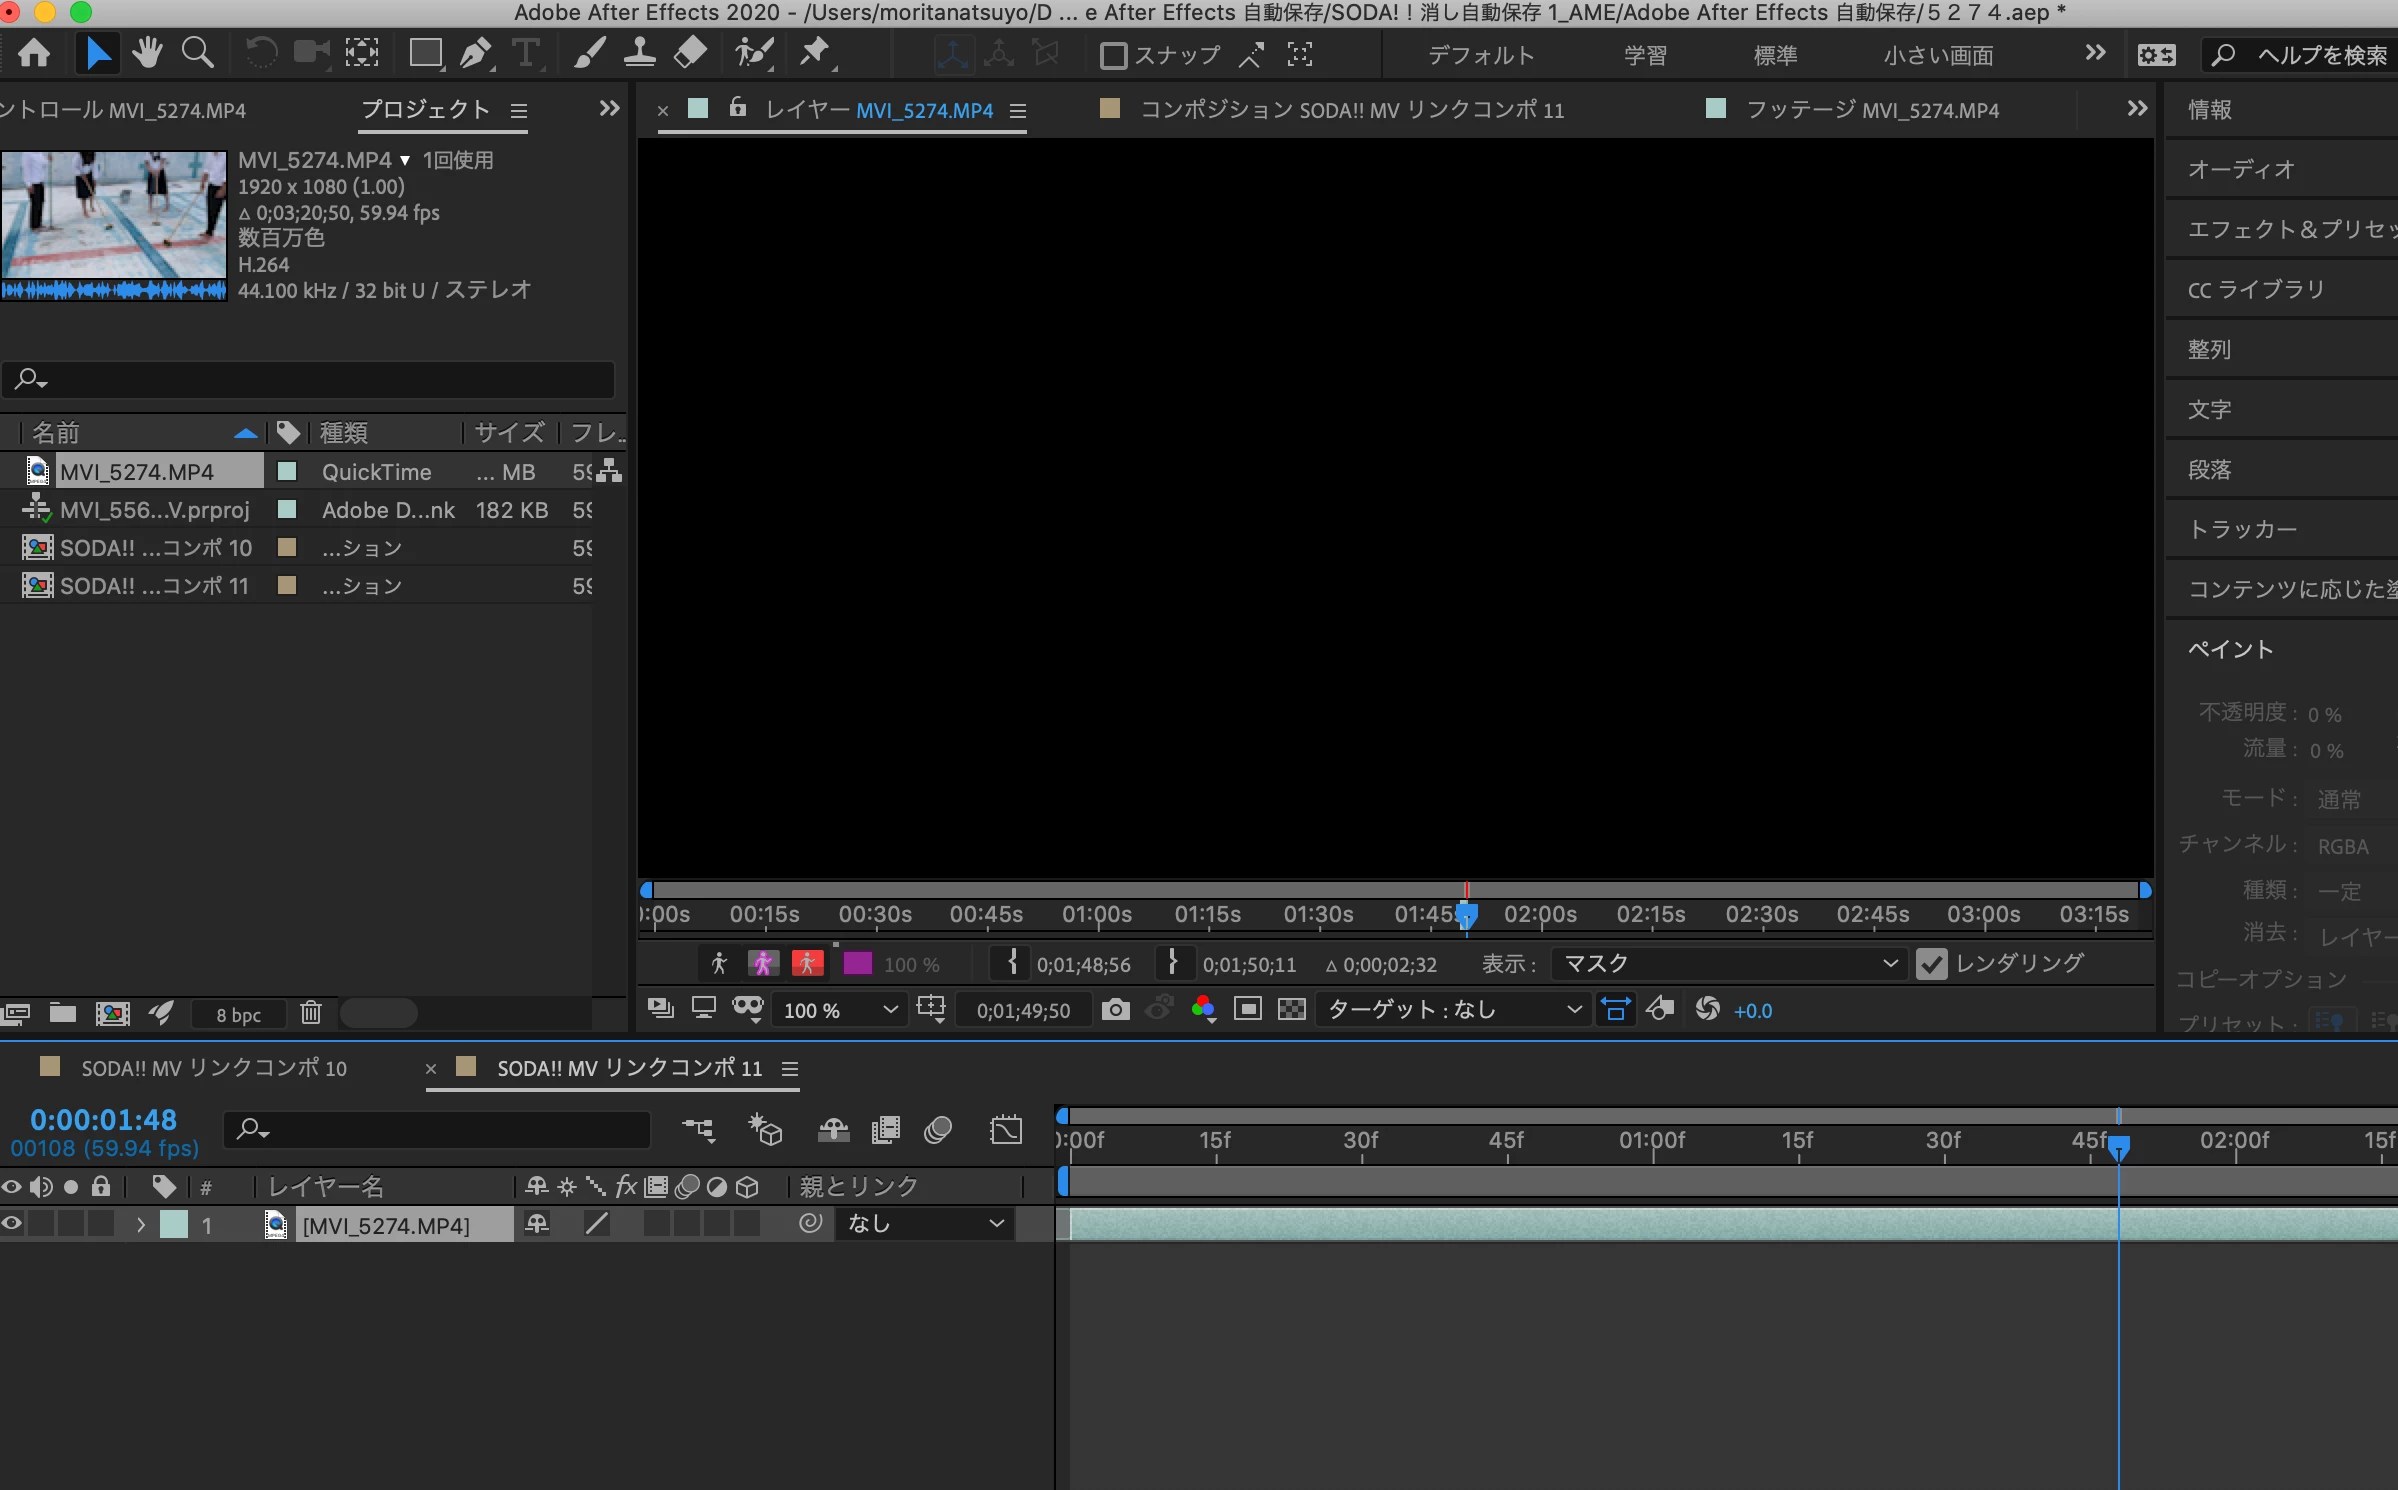Select the Puppet Pin tool
This screenshot has width=2398, height=1490.
tap(815, 53)
